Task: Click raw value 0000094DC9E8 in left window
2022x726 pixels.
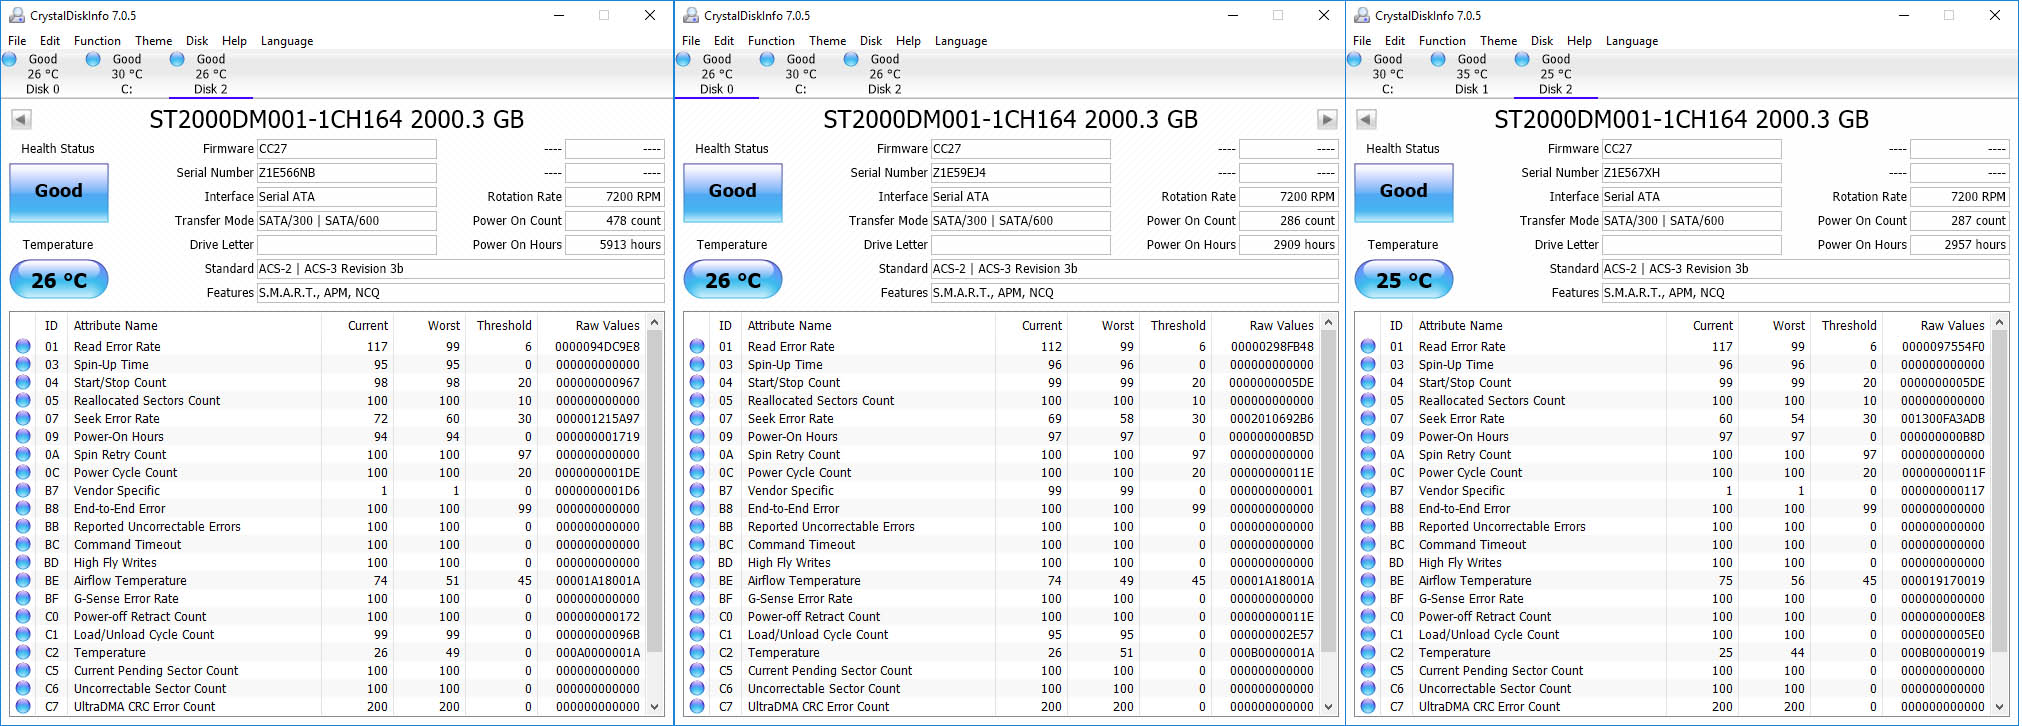Action: tap(597, 346)
